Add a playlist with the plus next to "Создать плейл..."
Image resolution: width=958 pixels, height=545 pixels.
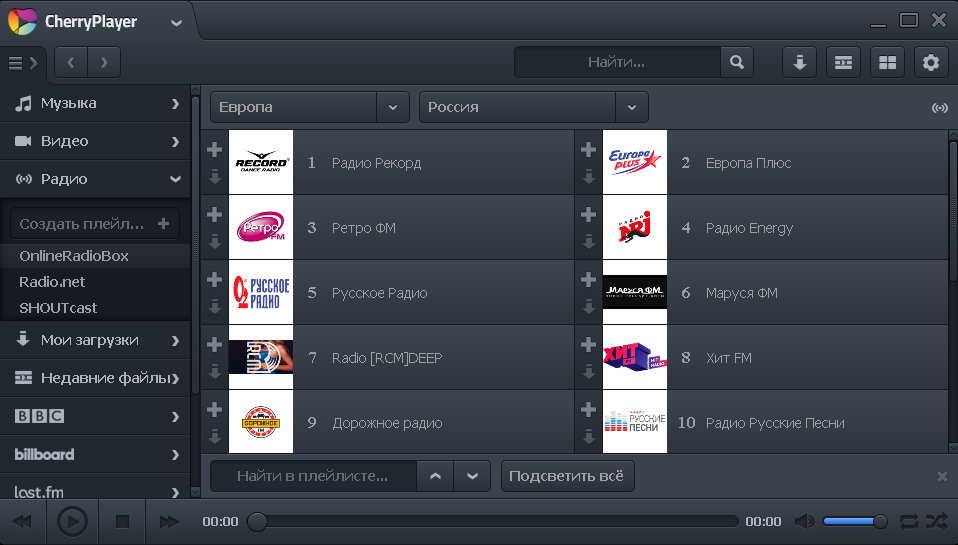(163, 224)
